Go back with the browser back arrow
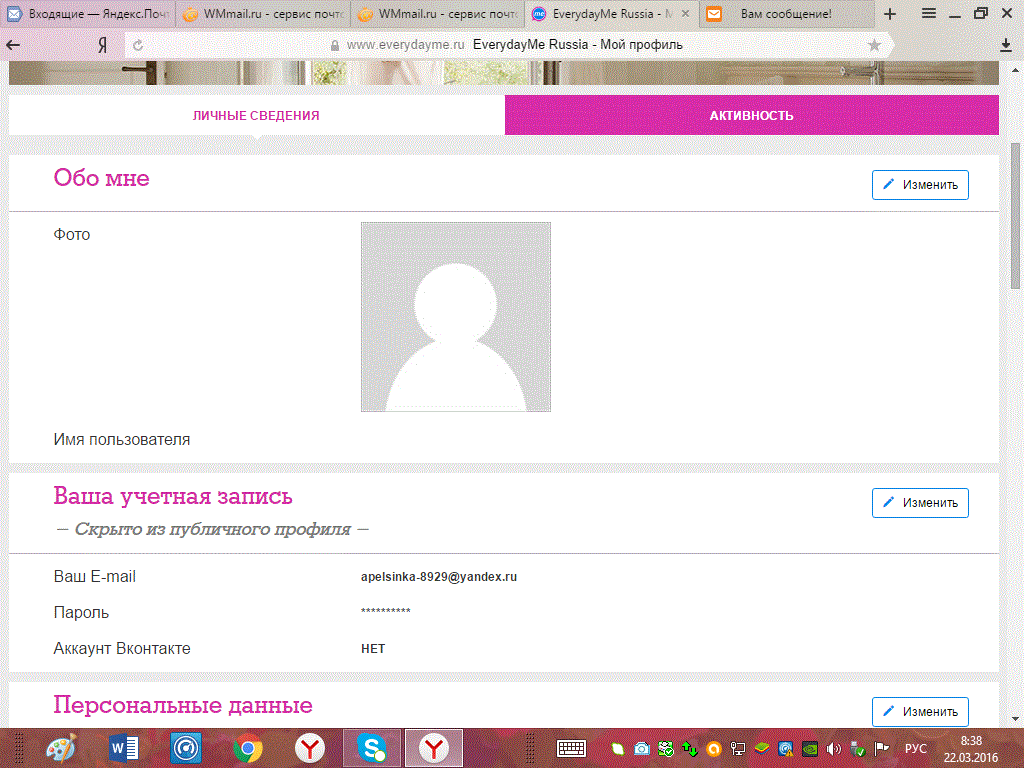Viewport: 1024px width, 768px height. coord(13,45)
